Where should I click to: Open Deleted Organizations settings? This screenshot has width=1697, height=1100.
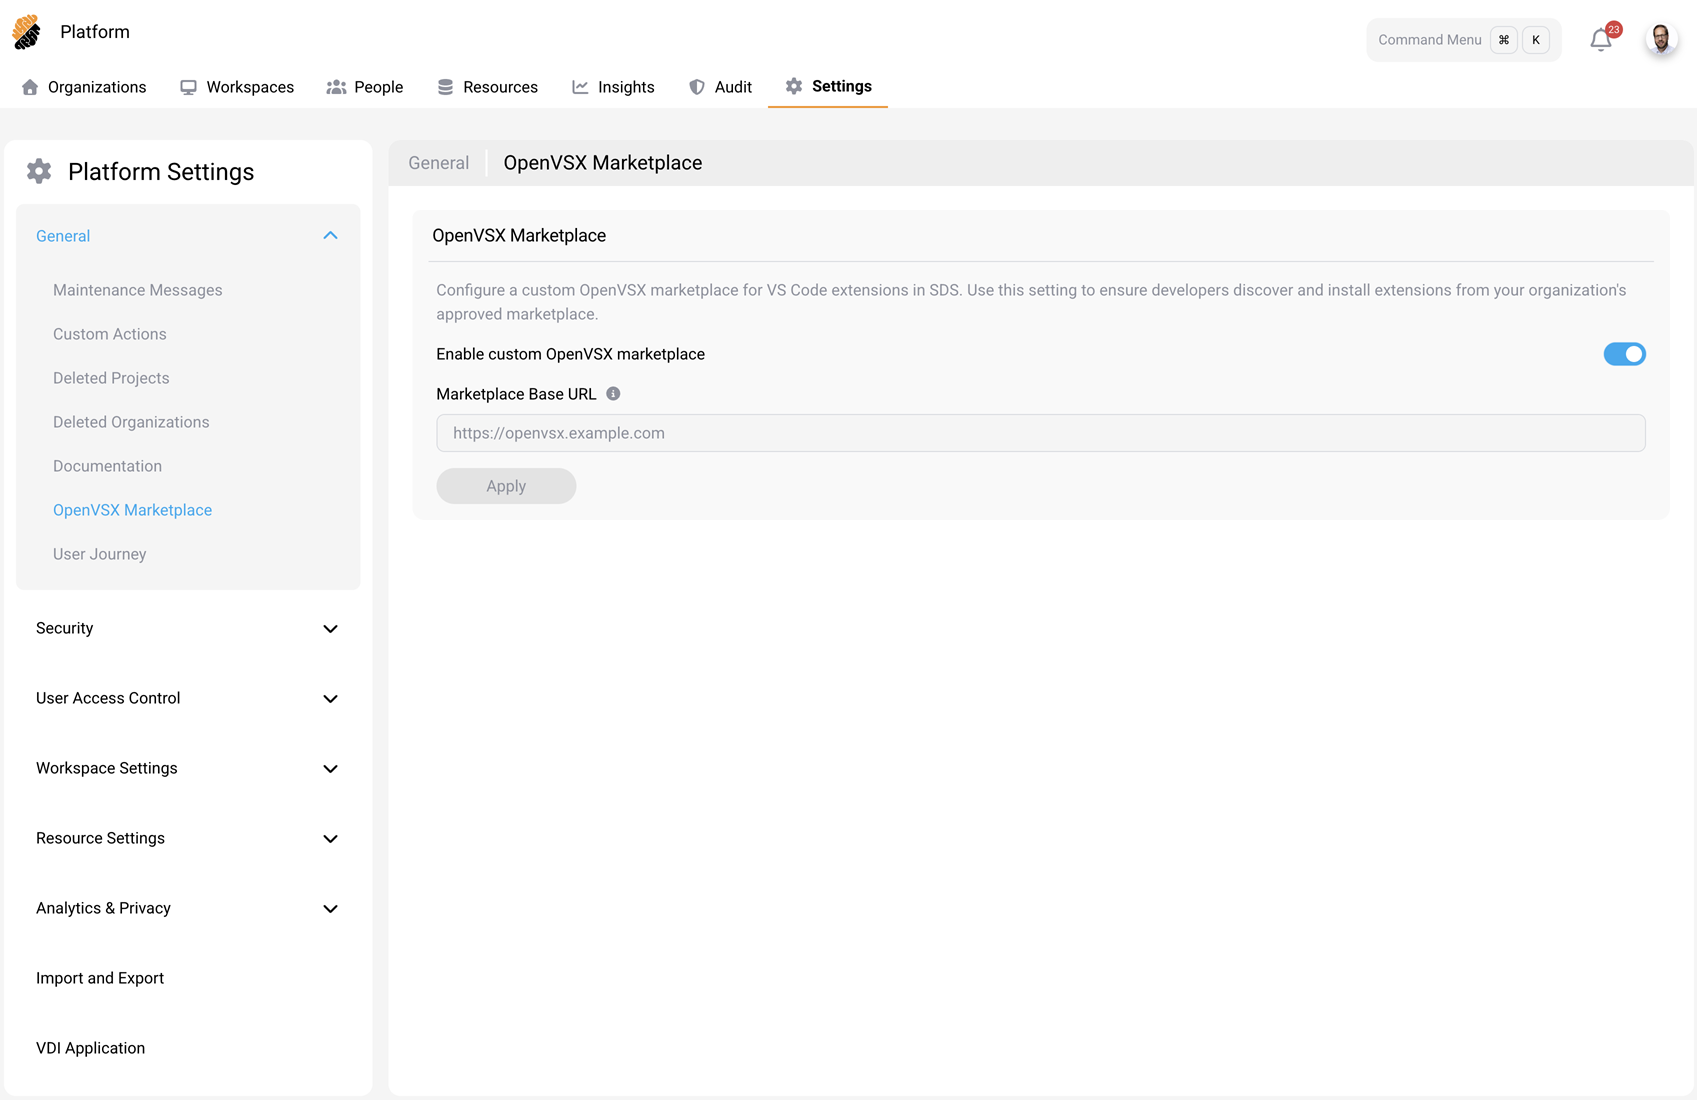[x=131, y=422]
